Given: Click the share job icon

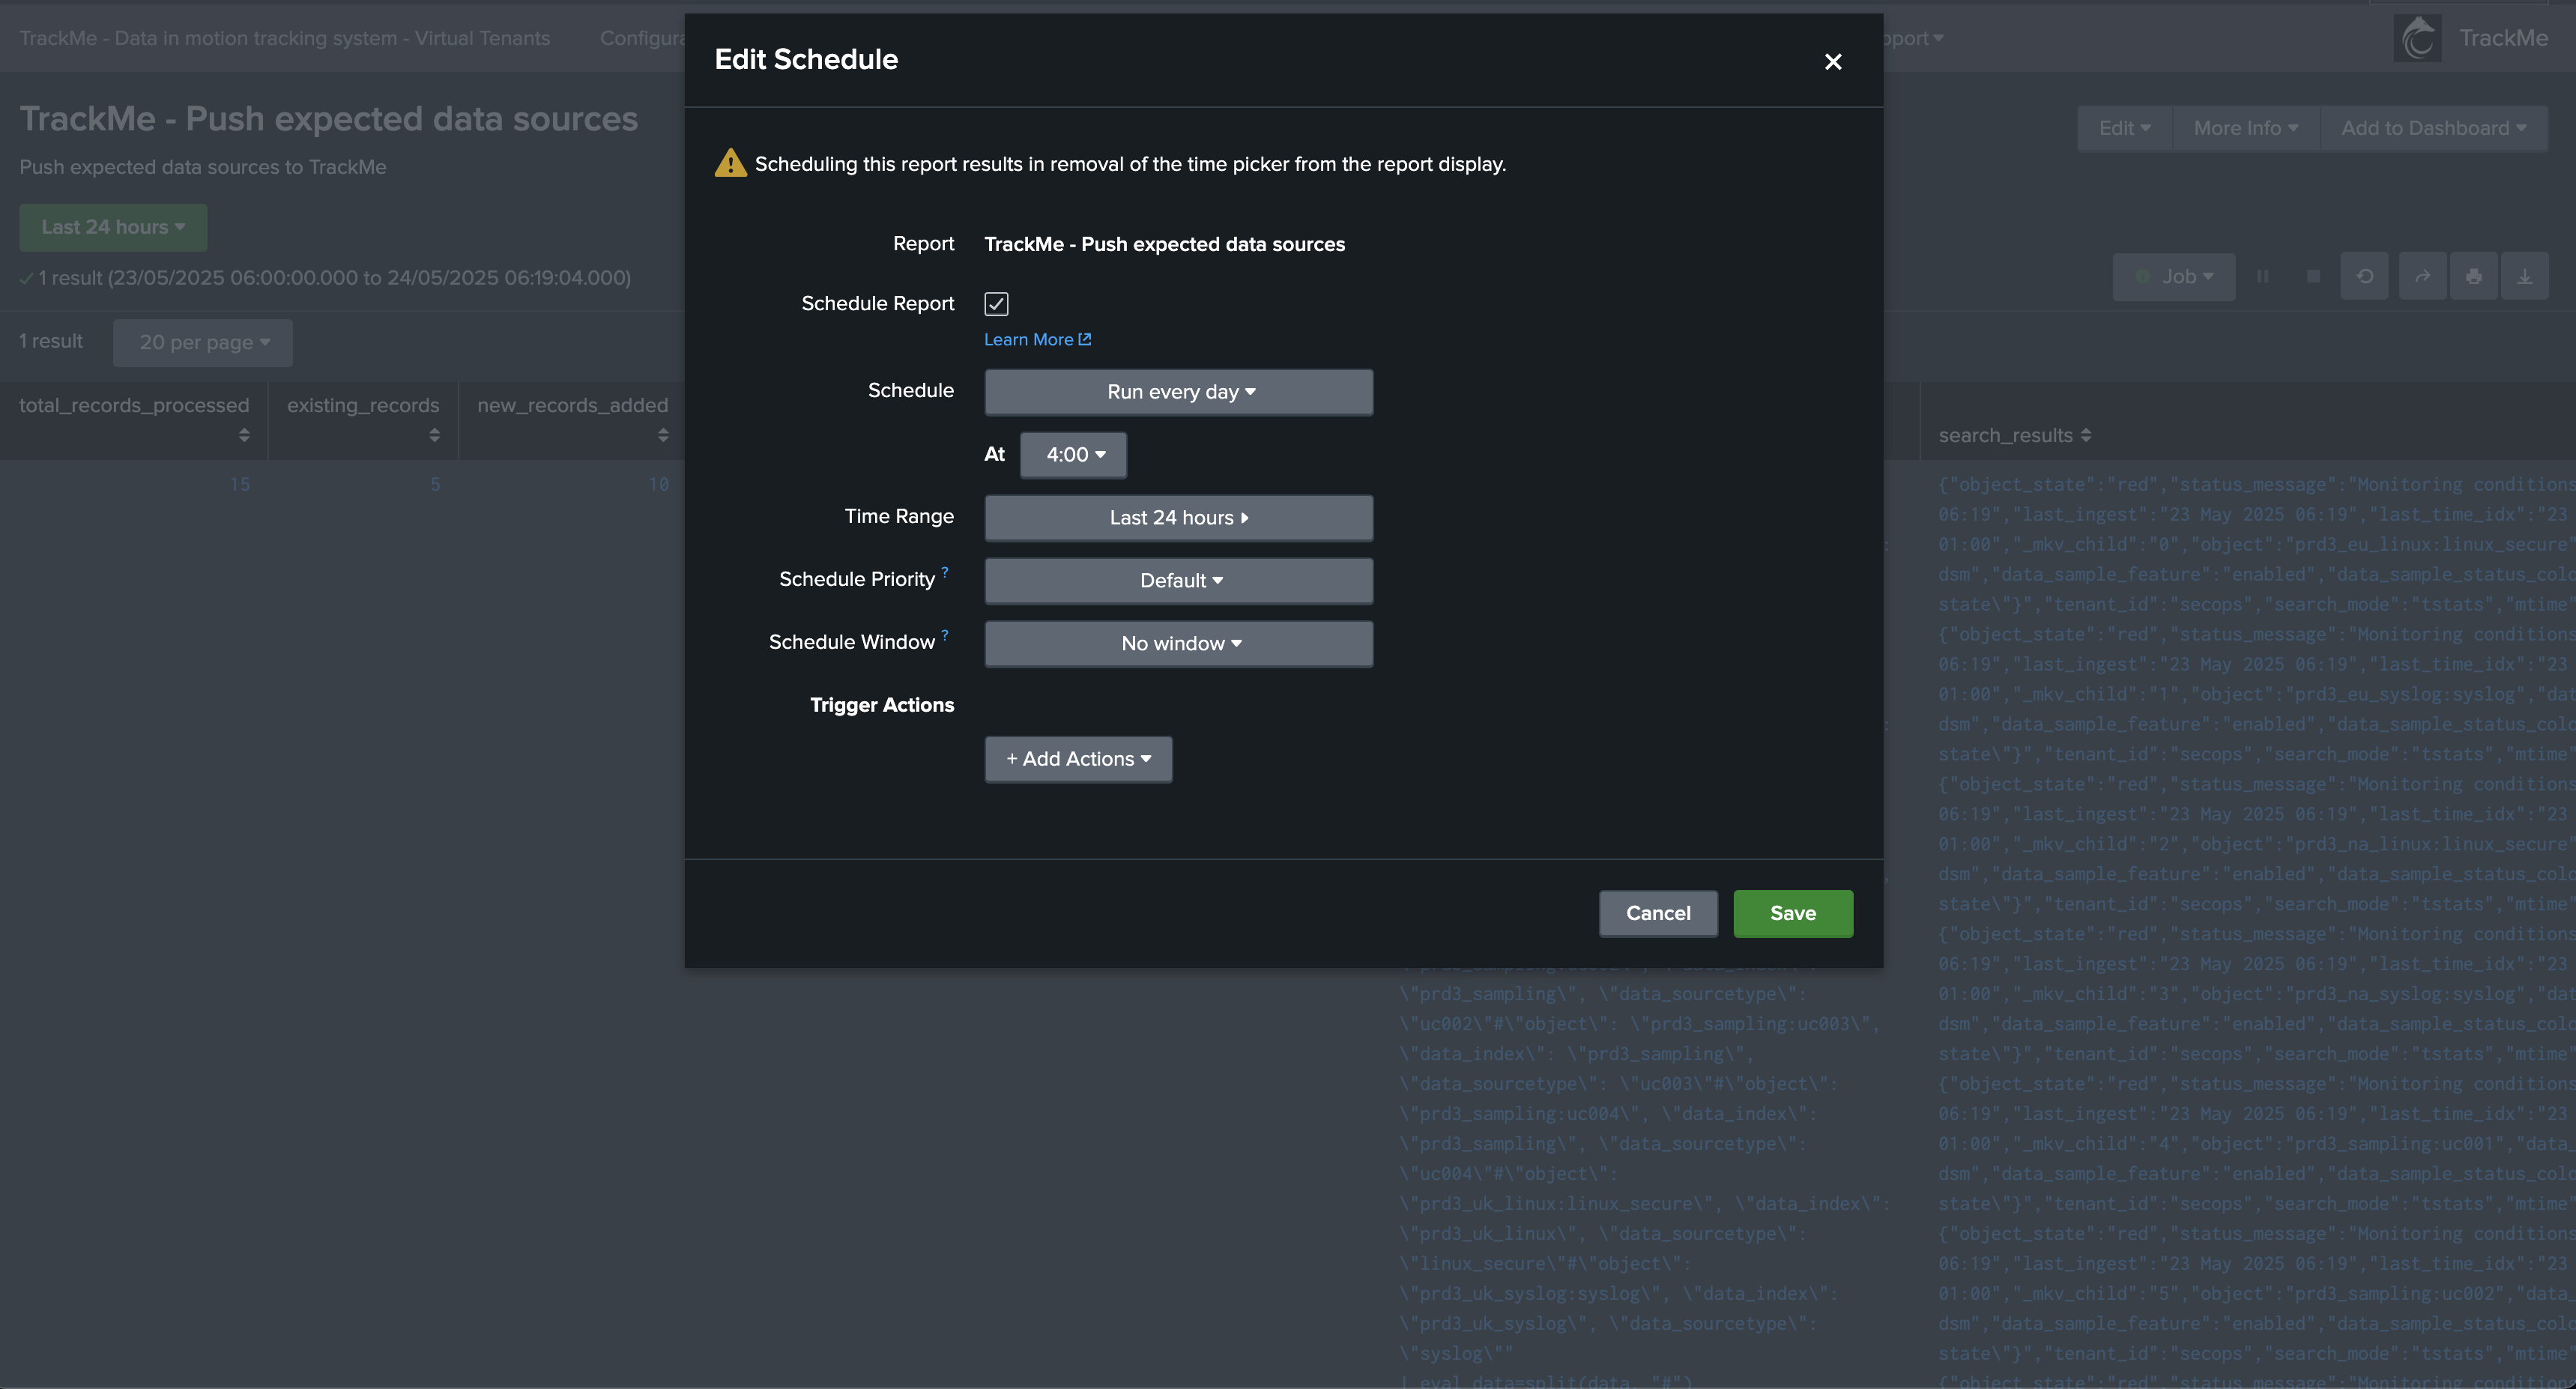Looking at the screenshot, I should (x=2422, y=277).
